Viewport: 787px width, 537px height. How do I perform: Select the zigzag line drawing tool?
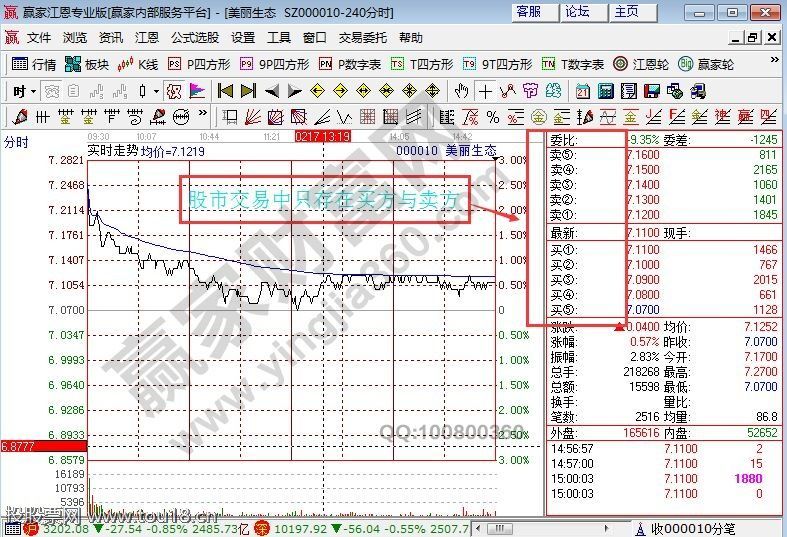click(508, 91)
